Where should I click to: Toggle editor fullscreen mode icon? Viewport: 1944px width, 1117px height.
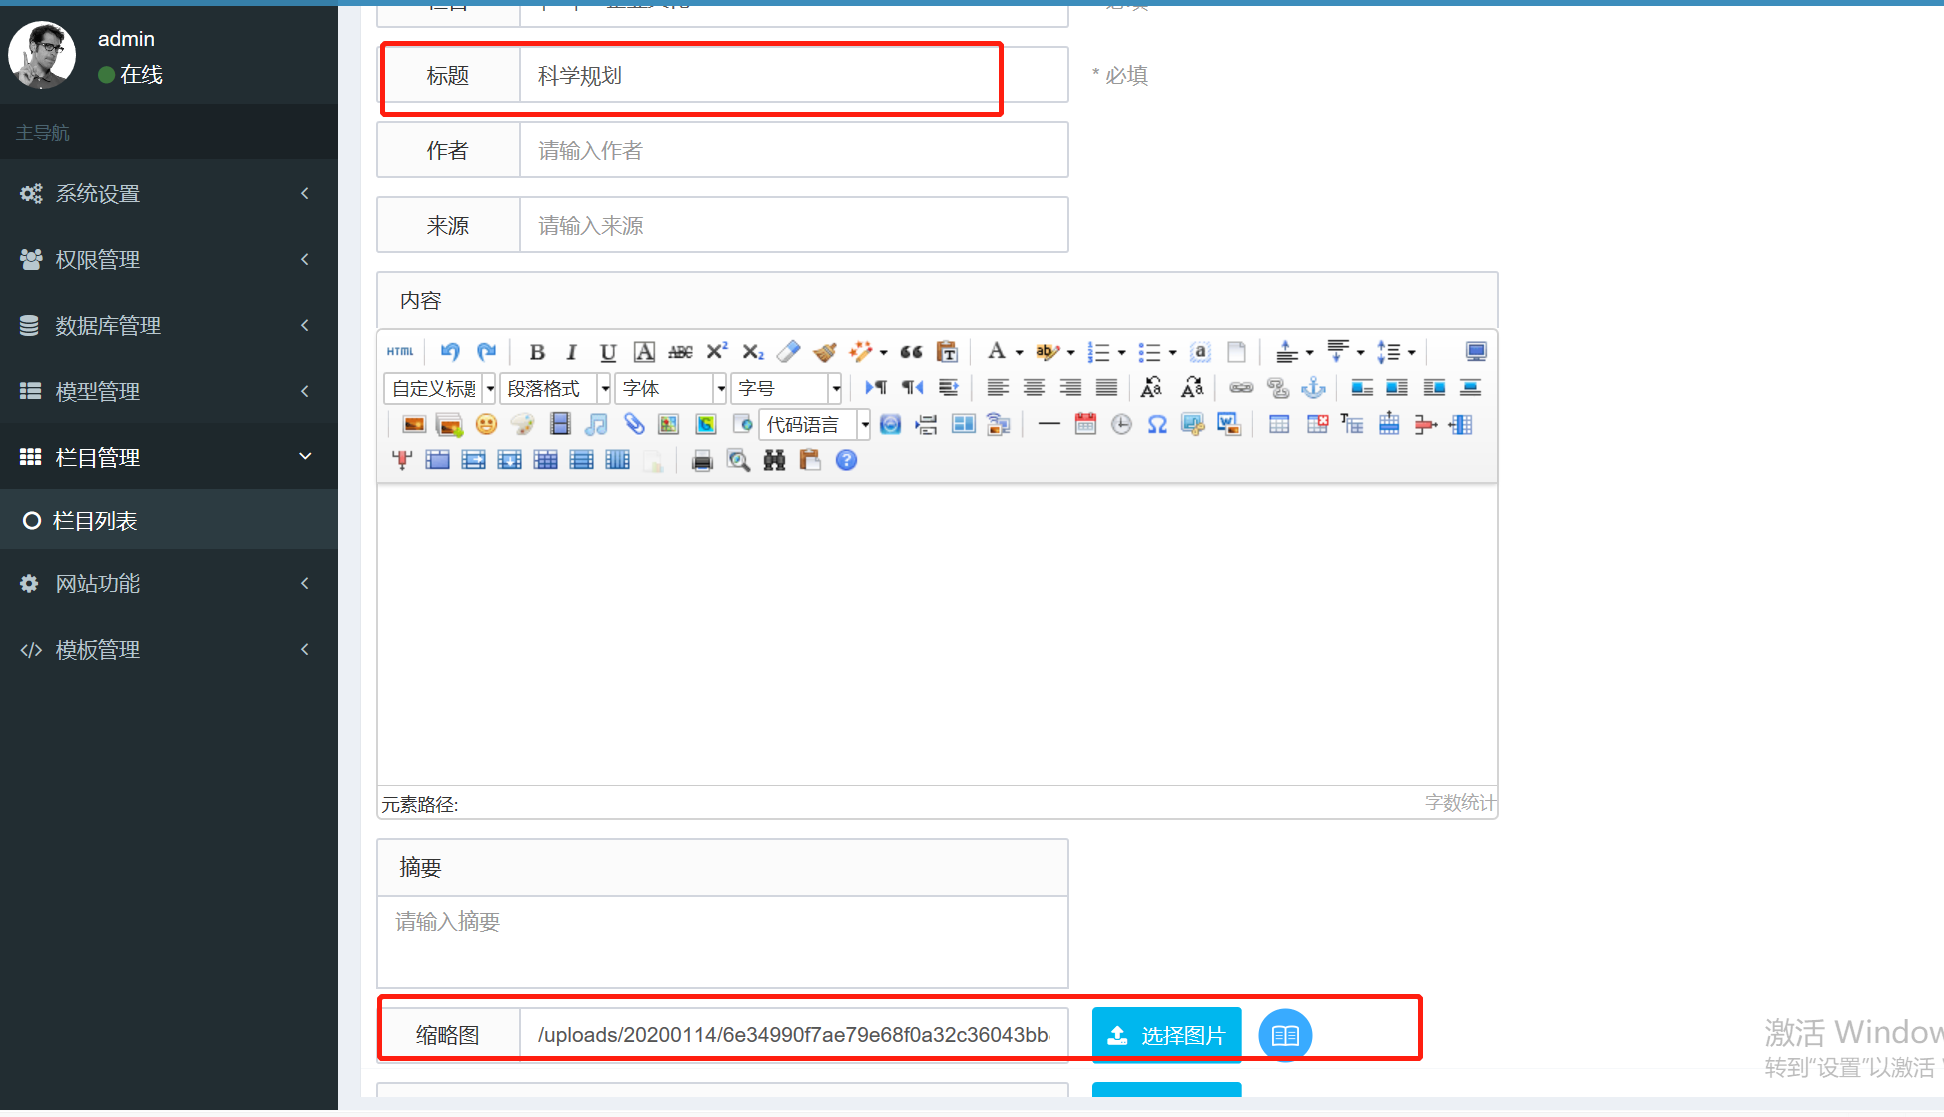tap(1476, 352)
